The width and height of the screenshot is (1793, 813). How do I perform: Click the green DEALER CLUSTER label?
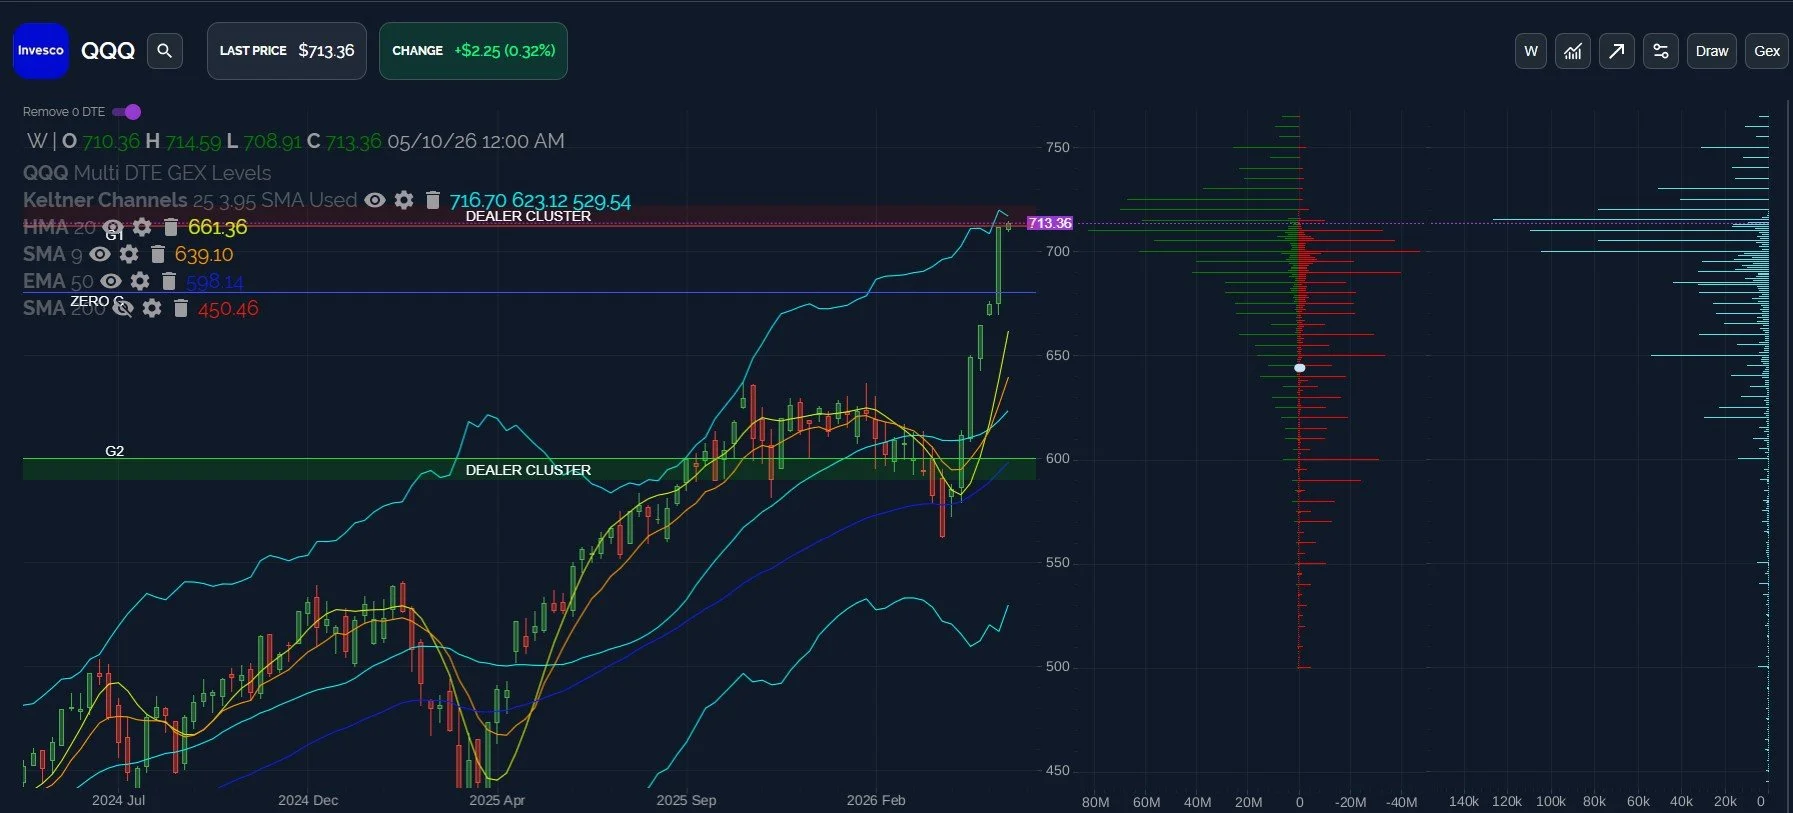(528, 470)
